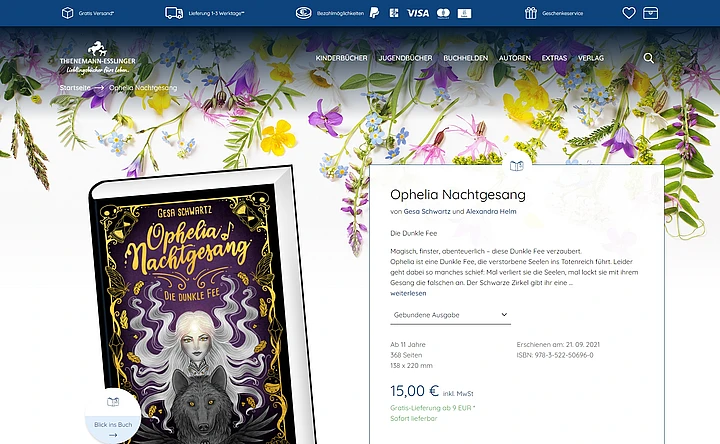
Task: Click the search magnifier icon
Action: pyautogui.click(x=648, y=58)
